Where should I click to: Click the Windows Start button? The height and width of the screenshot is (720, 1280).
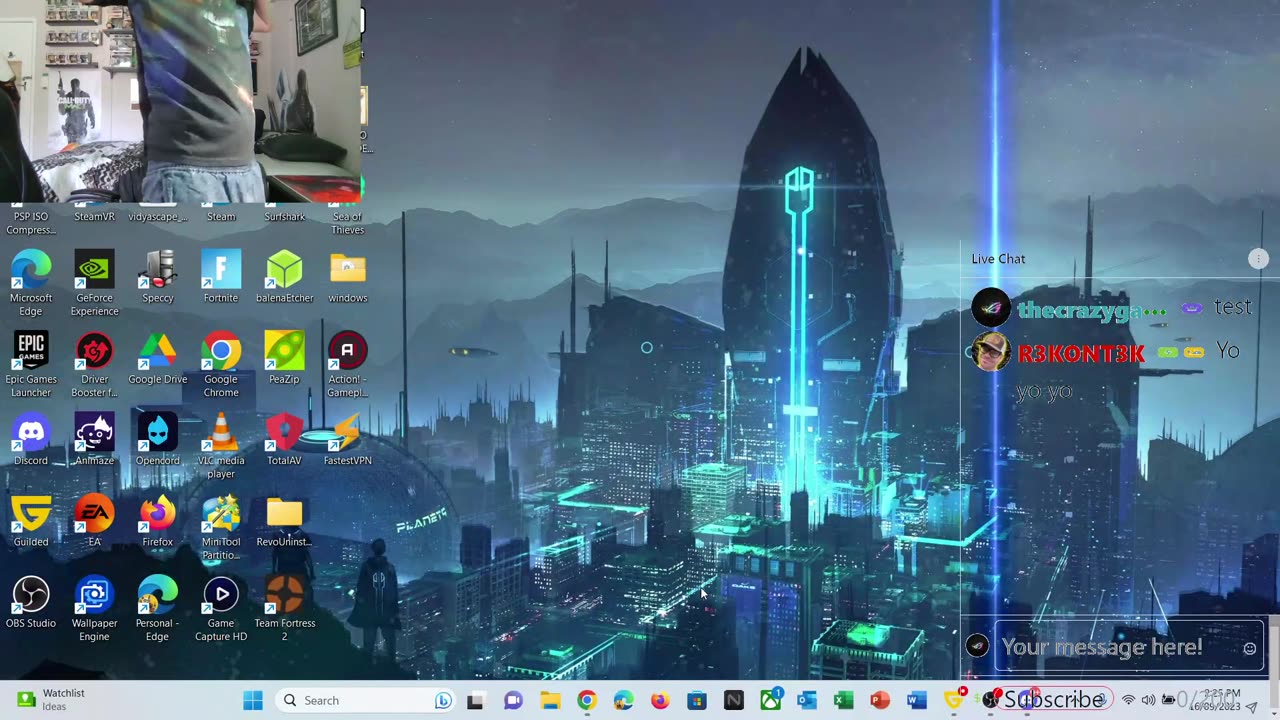point(253,700)
